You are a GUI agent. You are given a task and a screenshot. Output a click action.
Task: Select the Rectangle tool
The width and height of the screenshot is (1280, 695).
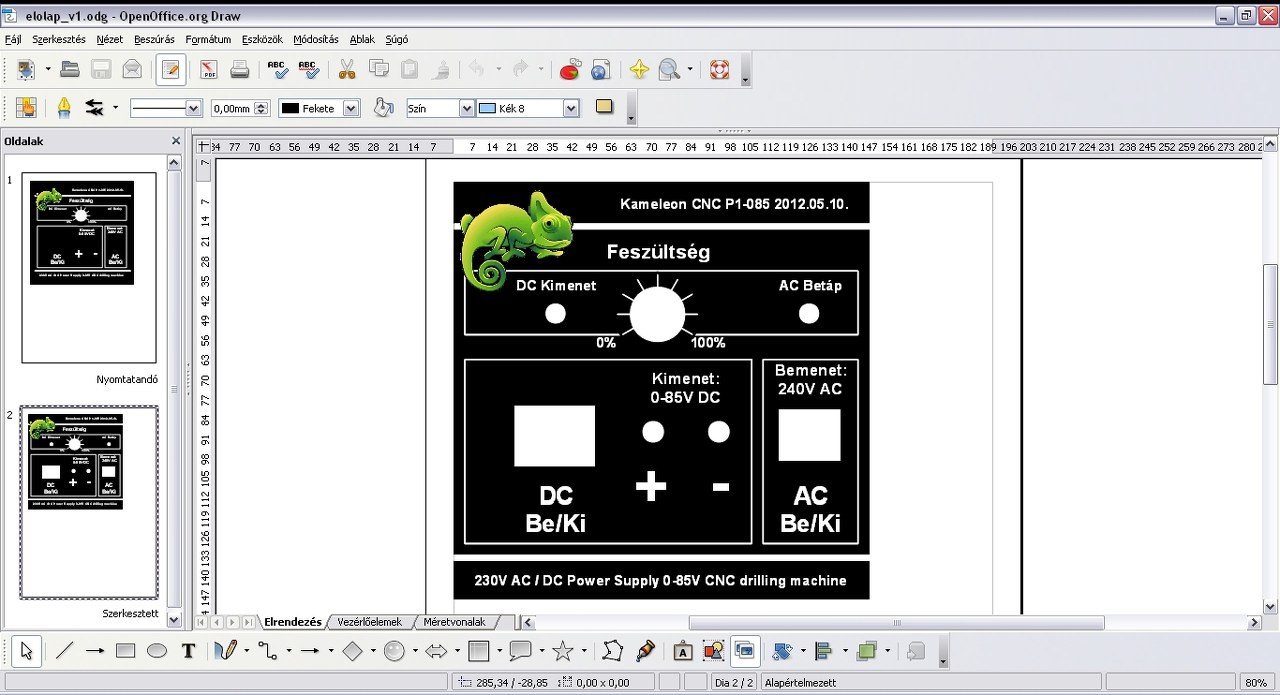125,651
